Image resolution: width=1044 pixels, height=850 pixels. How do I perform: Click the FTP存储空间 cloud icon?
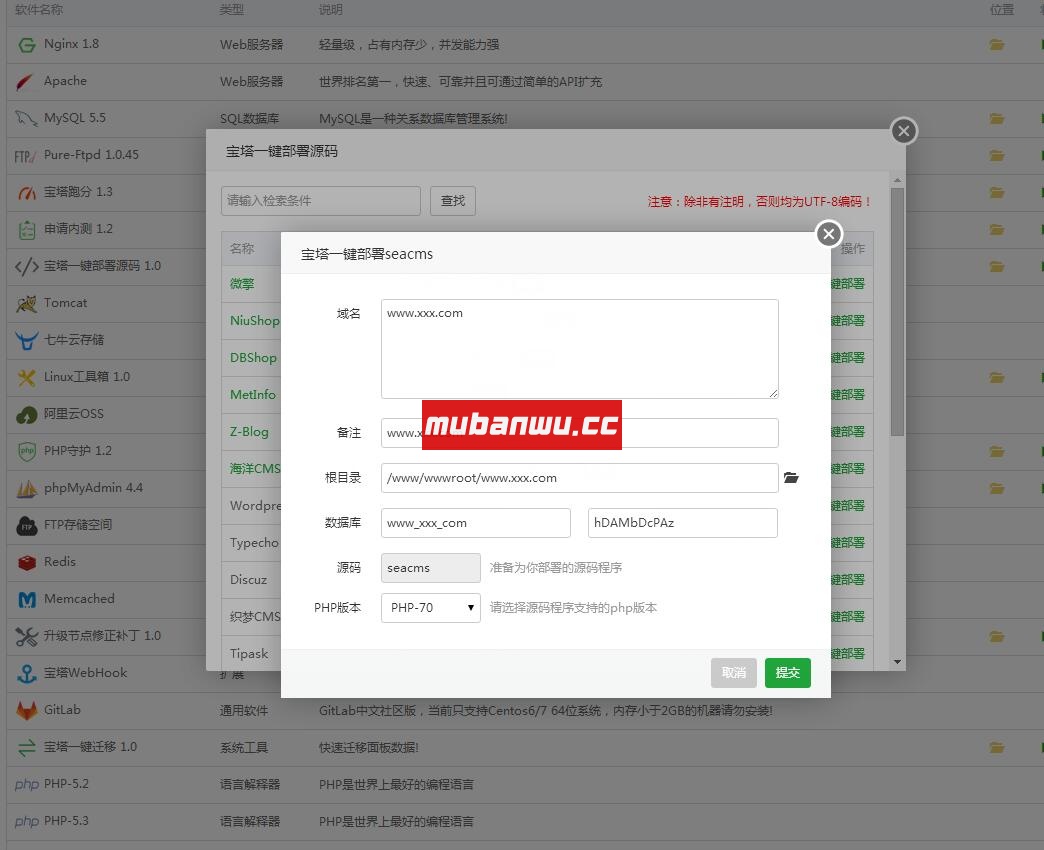(27, 525)
